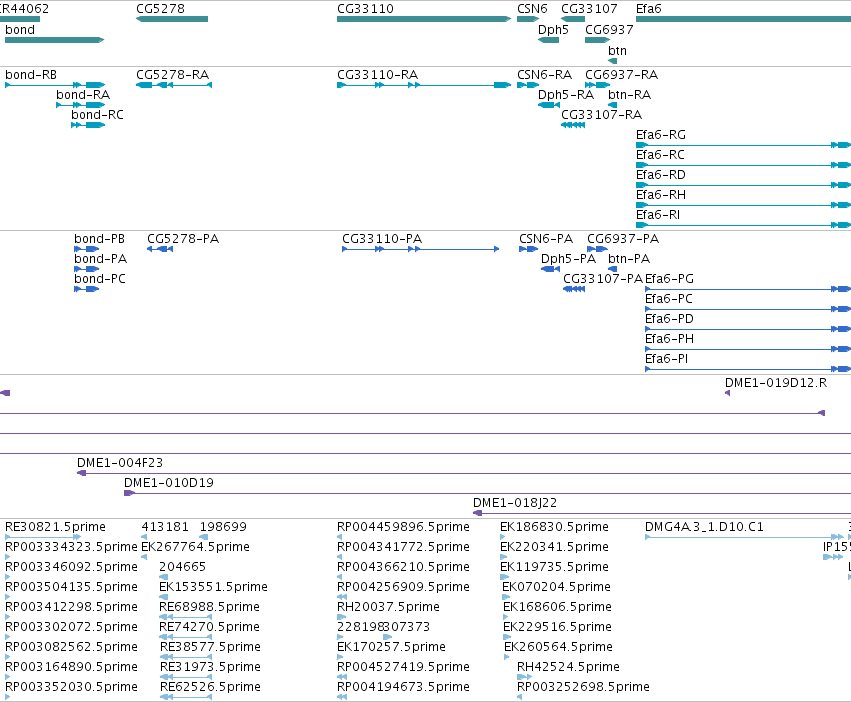Click the Dph5-RA transcript label
The height and width of the screenshot is (702, 851).
point(566,95)
